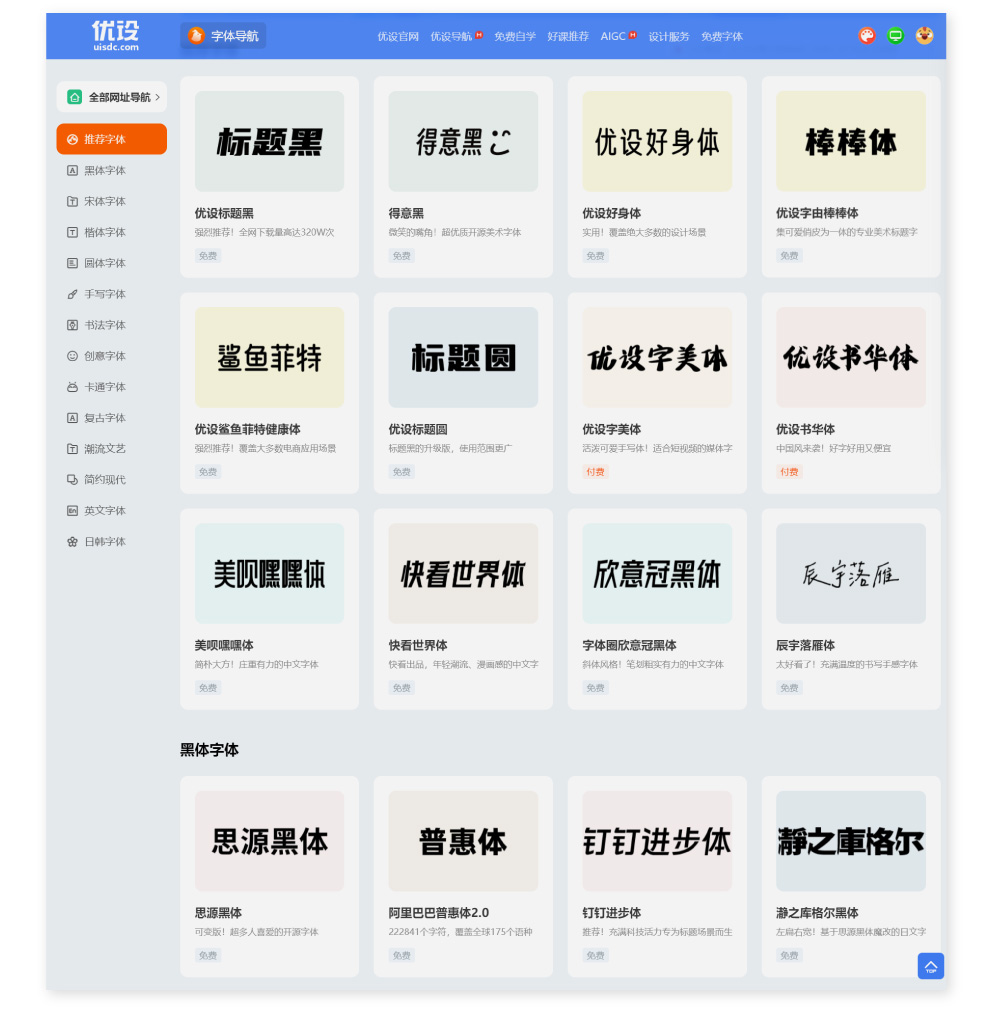
Task: Click the 英文字体 sidebar icon
Action: pos(72,510)
